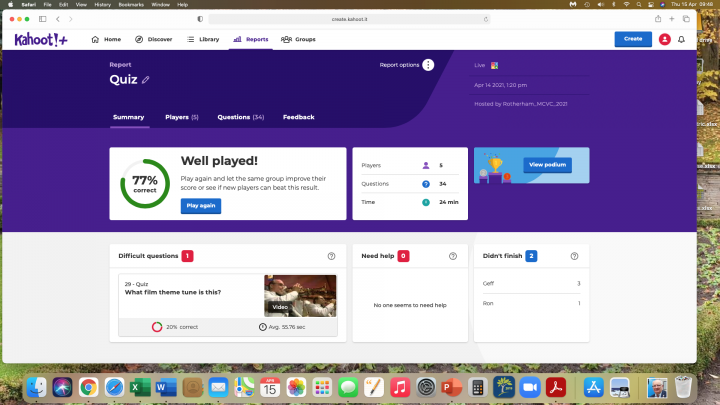
Task: Go to Library in top navigation
Action: click(203, 39)
